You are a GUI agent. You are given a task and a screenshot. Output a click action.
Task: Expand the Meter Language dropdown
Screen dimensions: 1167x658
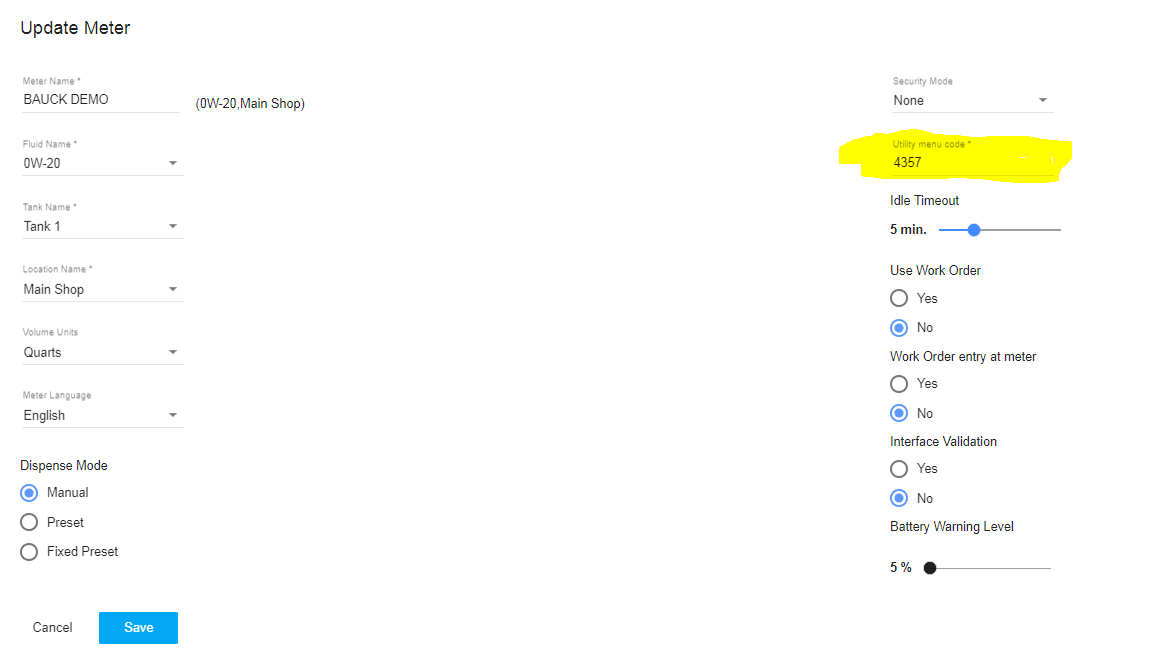102,415
